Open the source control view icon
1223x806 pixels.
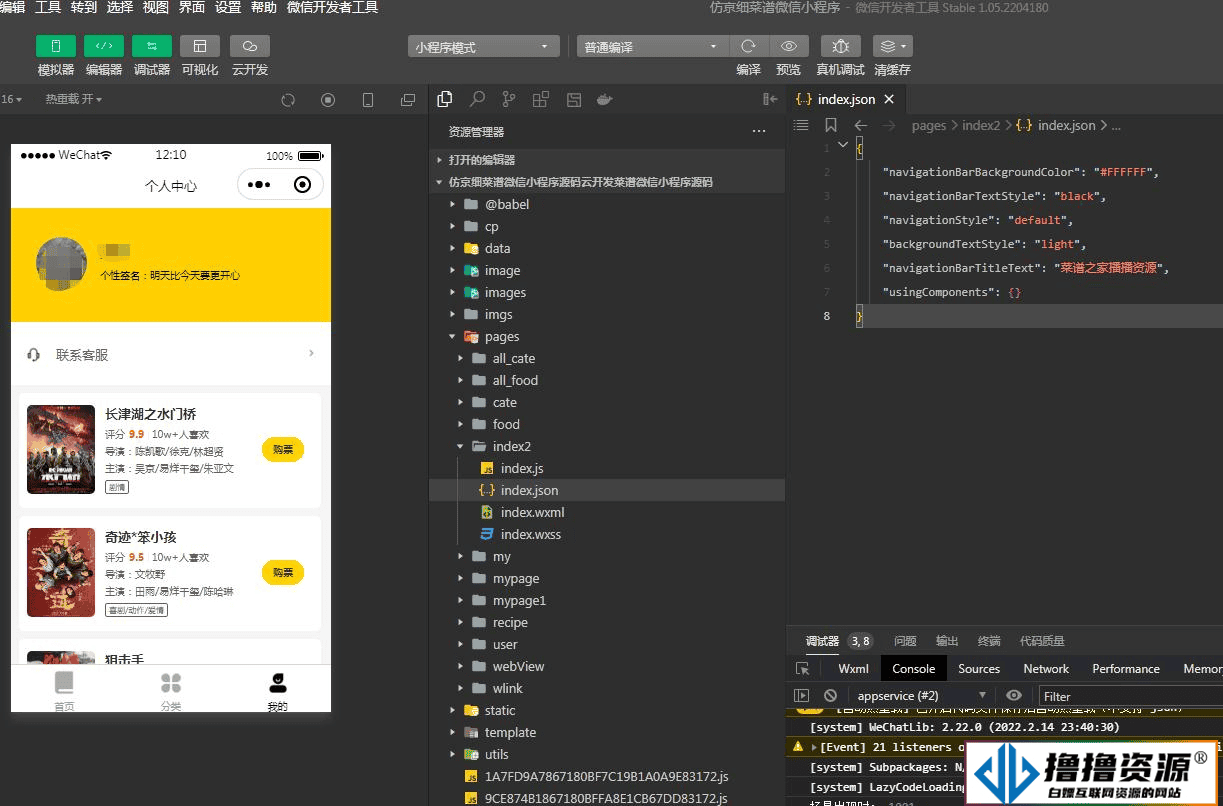tap(509, 99)
